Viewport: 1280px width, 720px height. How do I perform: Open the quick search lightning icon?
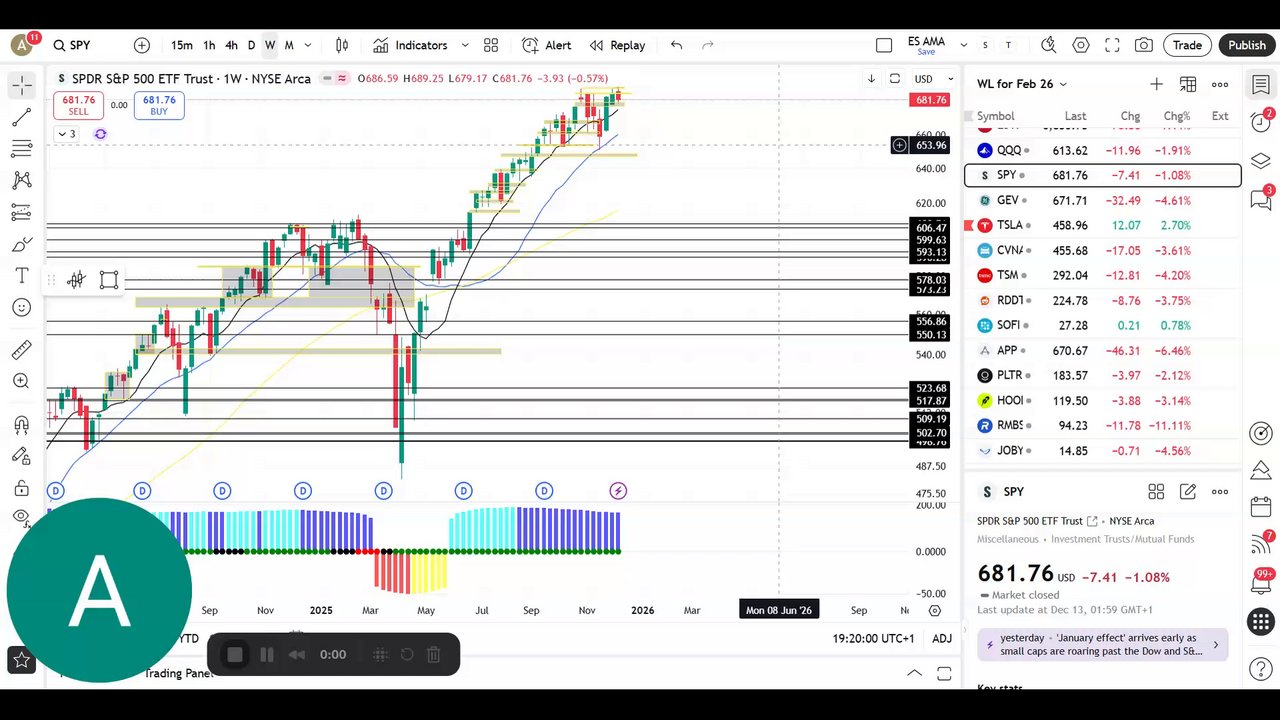tap(1048, 45)
